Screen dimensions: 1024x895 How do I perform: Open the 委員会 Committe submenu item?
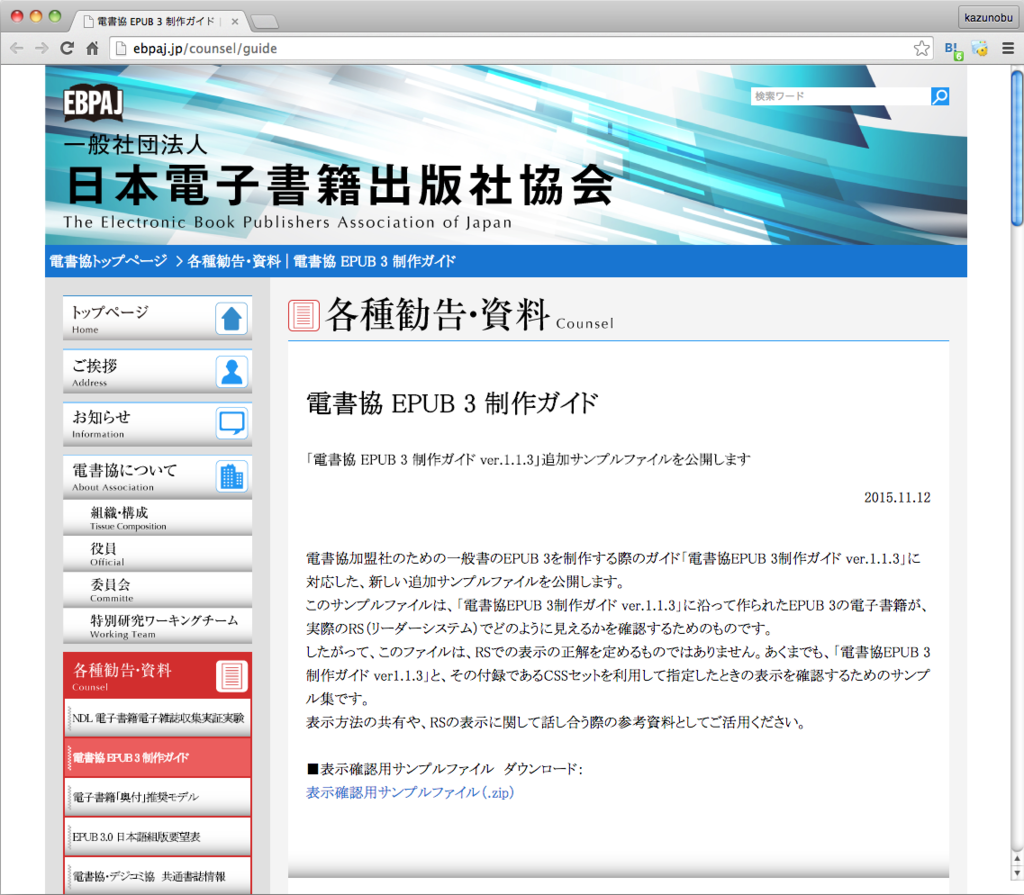coord(157,589)
